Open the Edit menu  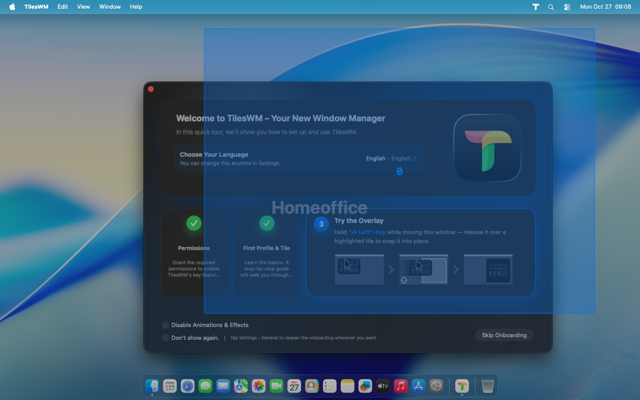[x=63, y=6]
